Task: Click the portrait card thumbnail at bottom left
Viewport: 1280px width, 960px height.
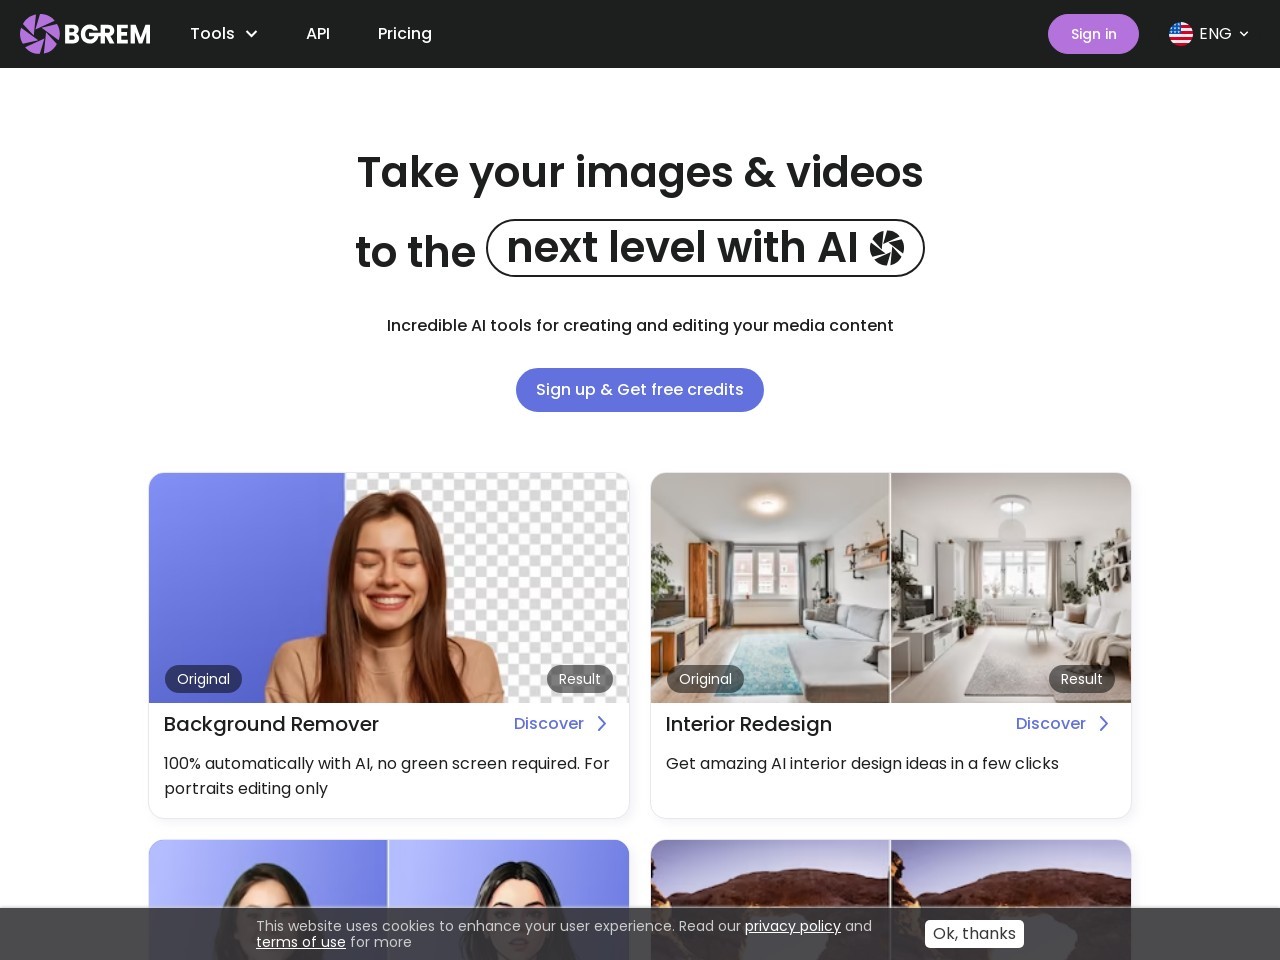Action: coord(389,874)
